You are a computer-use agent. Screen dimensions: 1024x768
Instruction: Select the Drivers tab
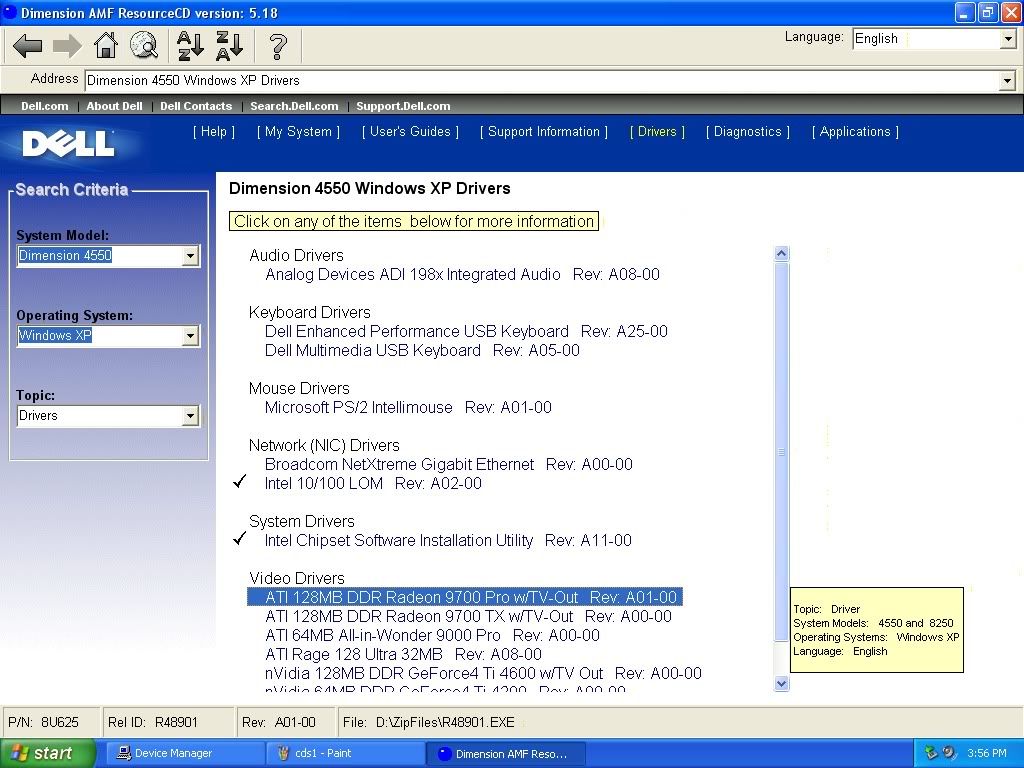pyautogui.click(x=657, y=132)
